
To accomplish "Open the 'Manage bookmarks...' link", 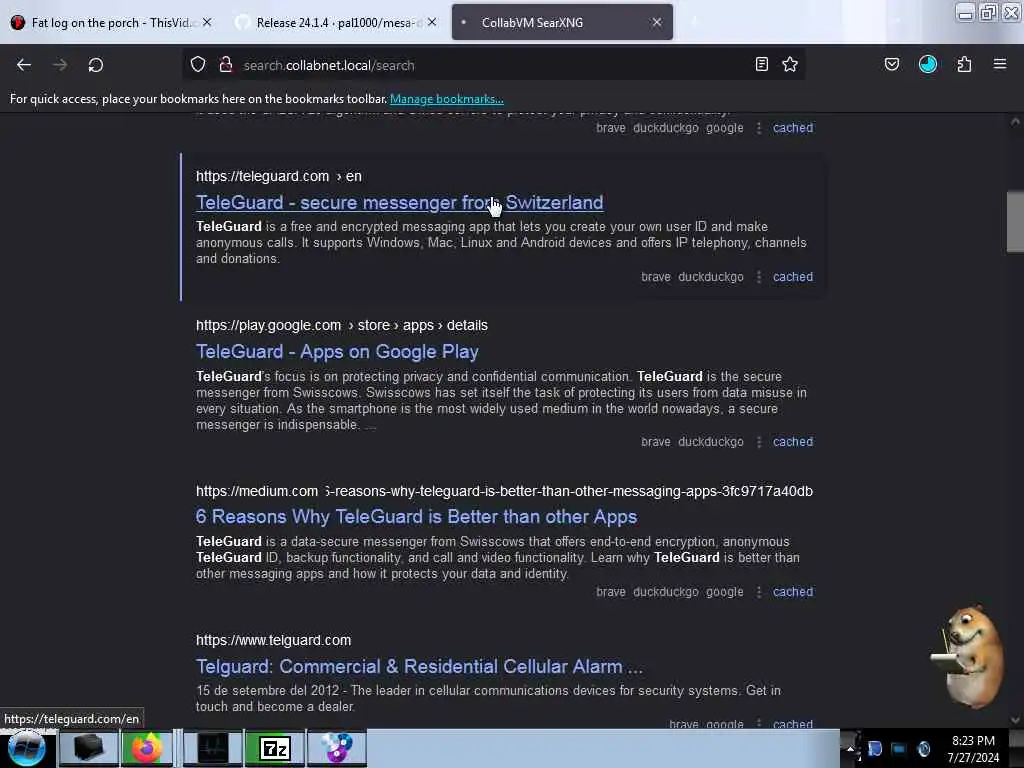I will tap(447, 99).
